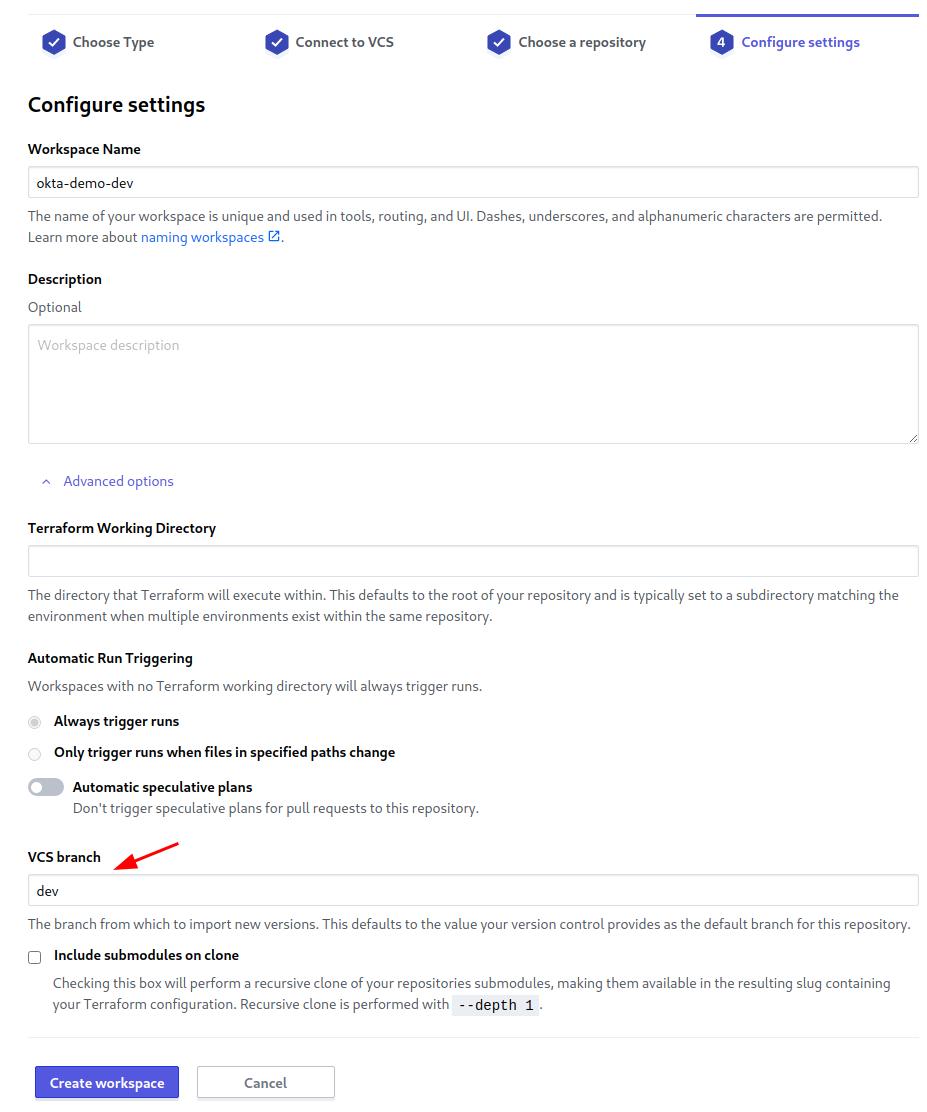Go to Choose Type step
This screenshot has width=927, height=1112.
tap(113, 43)
